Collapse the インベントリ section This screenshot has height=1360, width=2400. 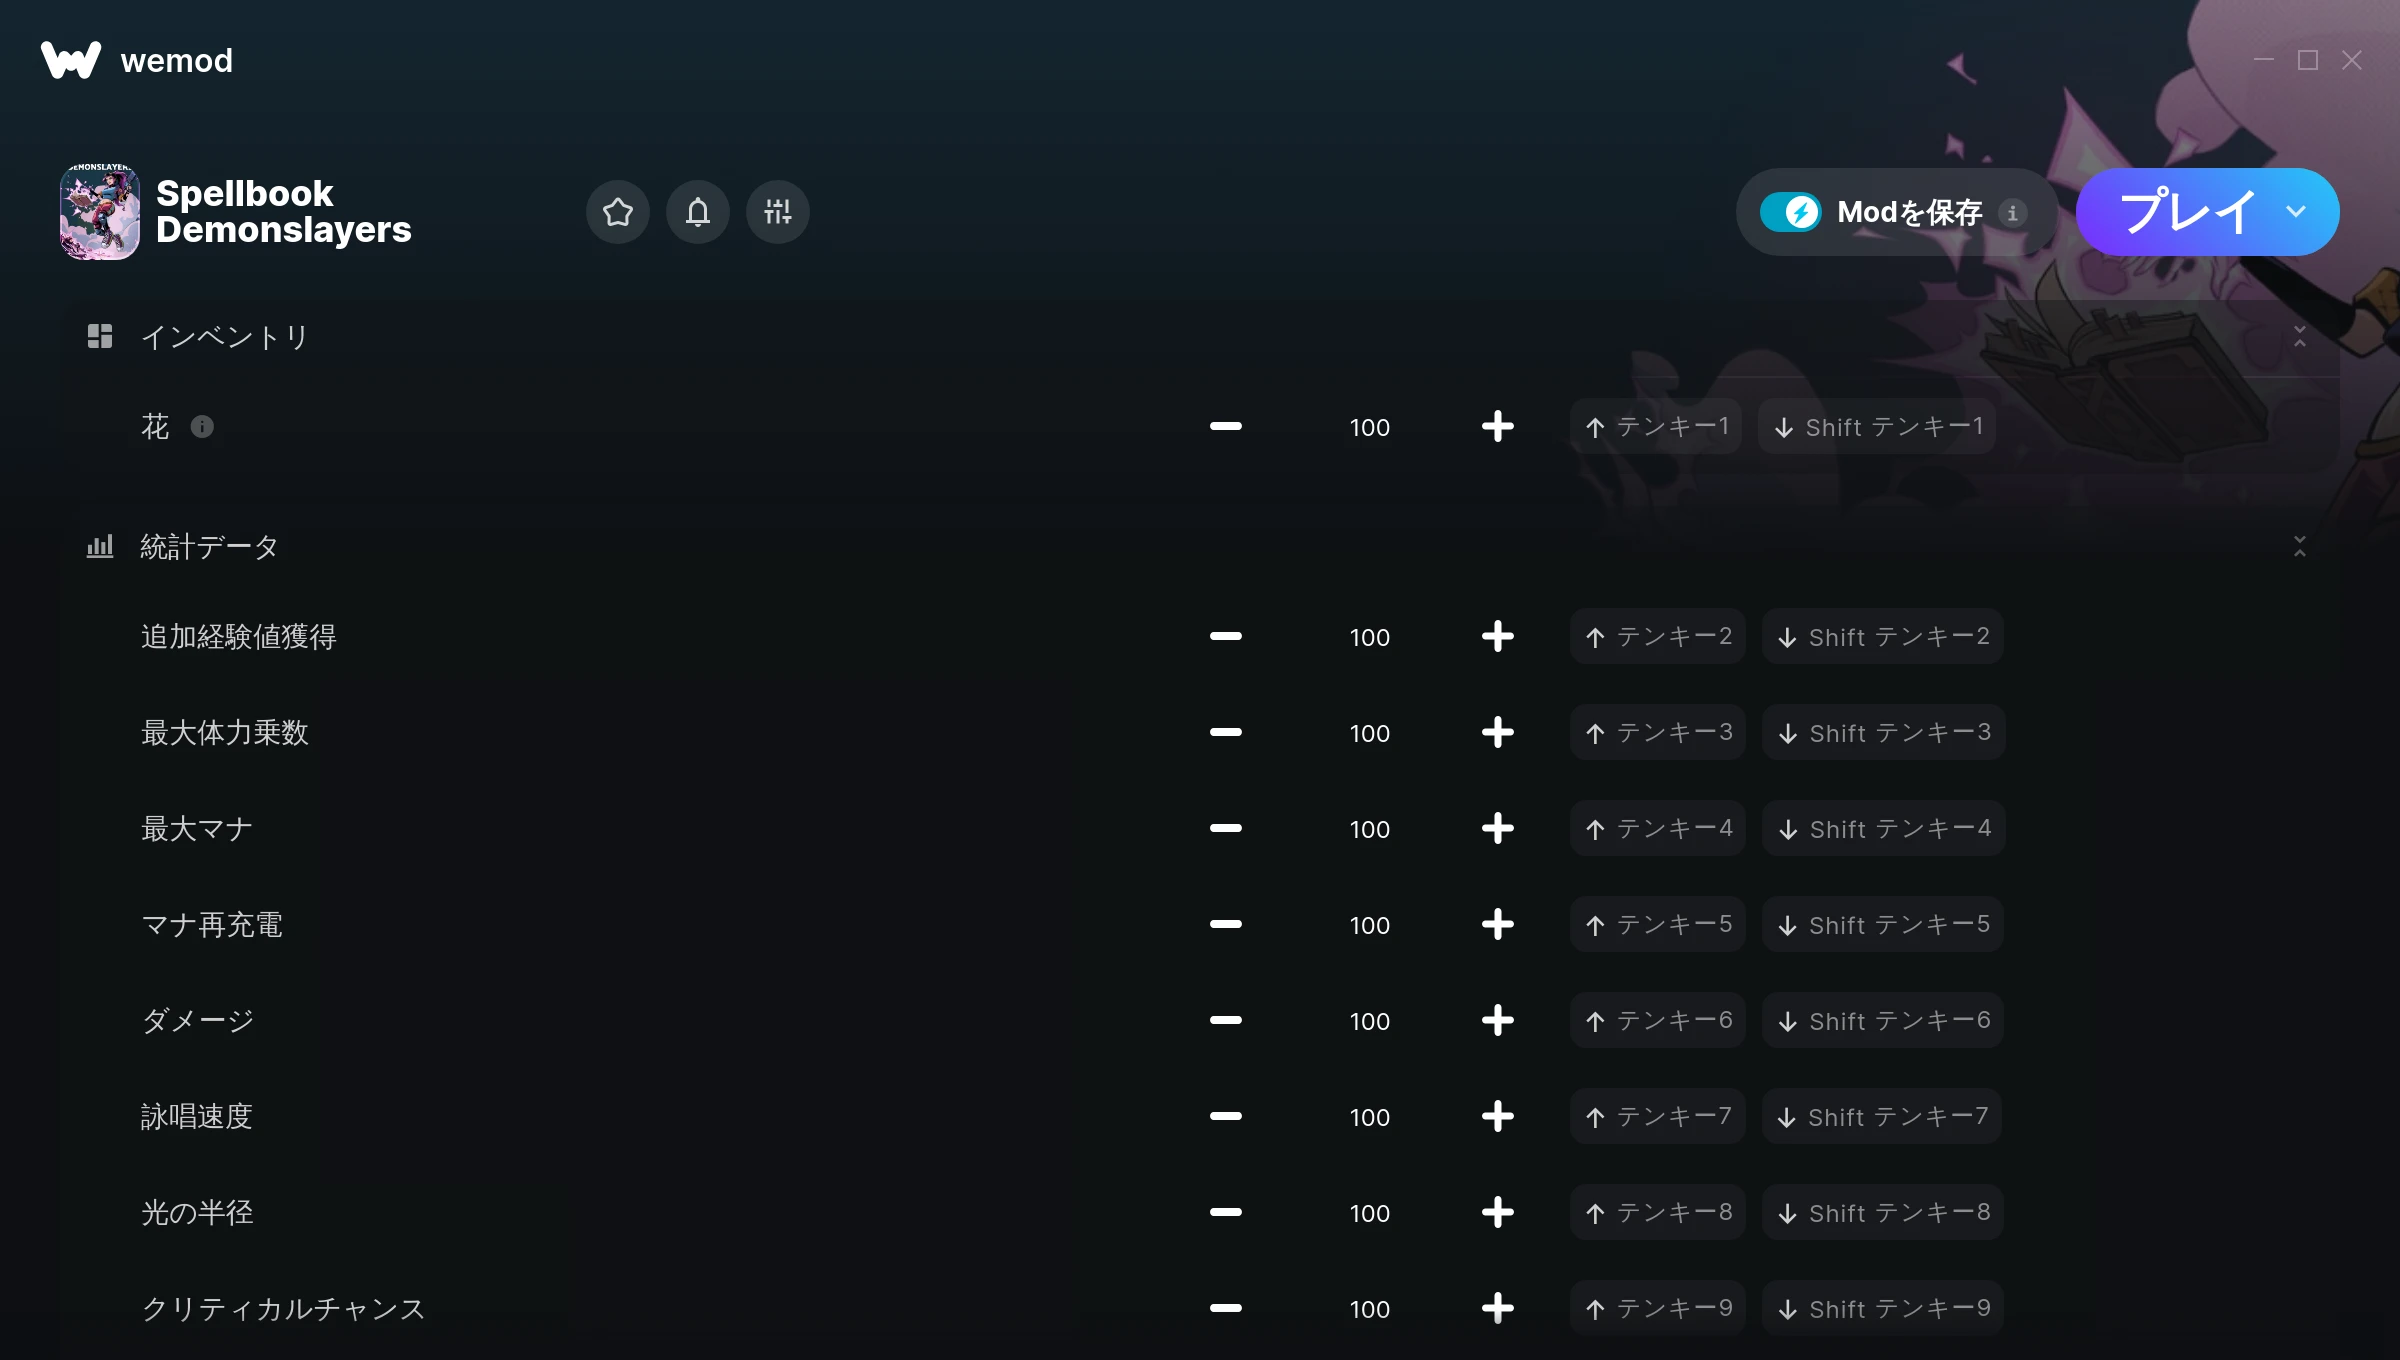coord(2299,337)
